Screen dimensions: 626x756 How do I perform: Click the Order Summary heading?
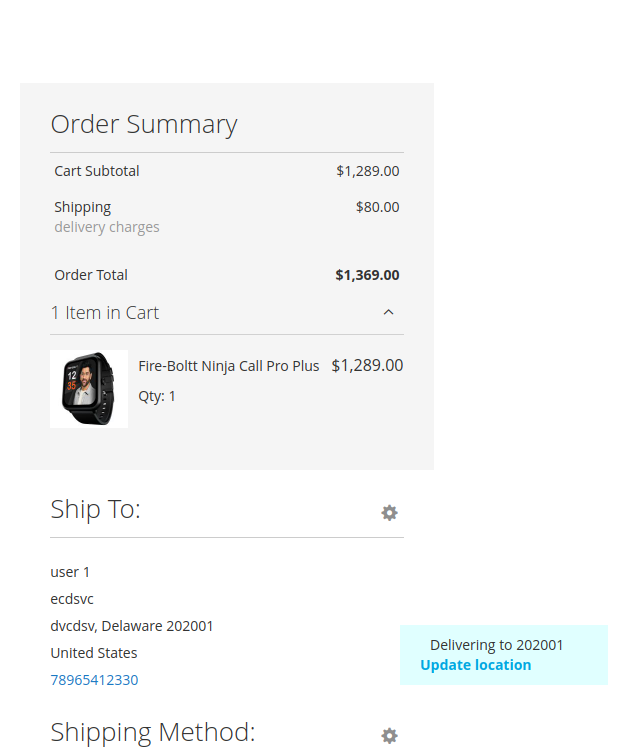point(144,125)
